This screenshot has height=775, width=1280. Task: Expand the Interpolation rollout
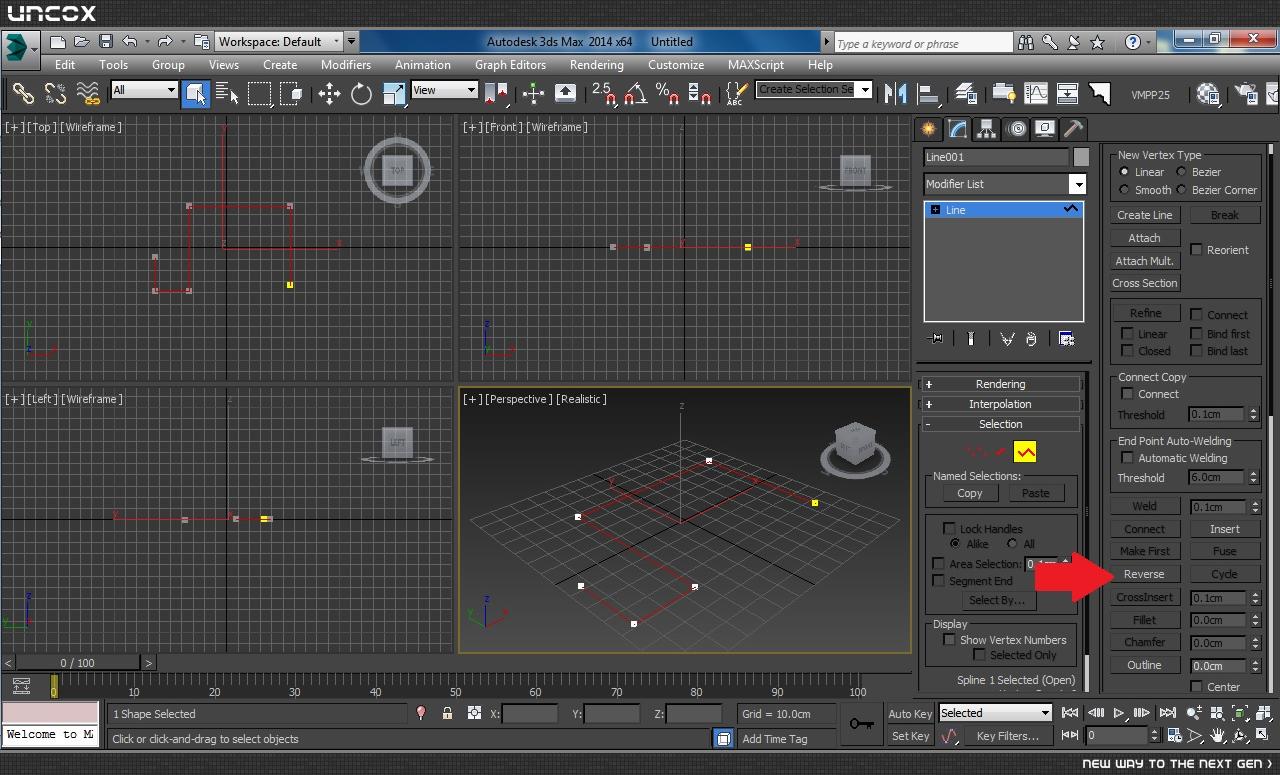[x=1000, y=404]
